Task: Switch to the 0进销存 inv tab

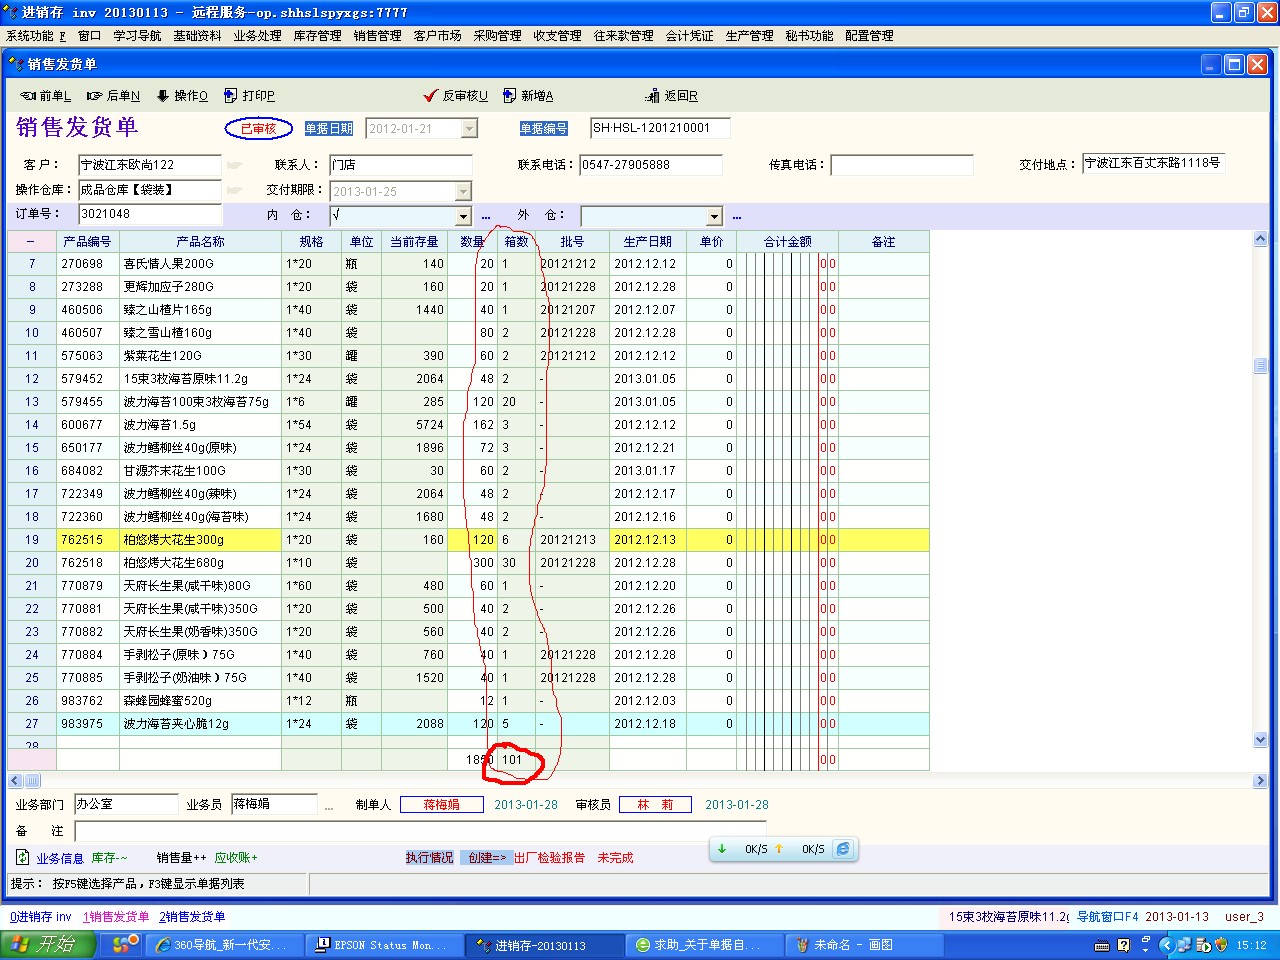Action: pos(41,916)
